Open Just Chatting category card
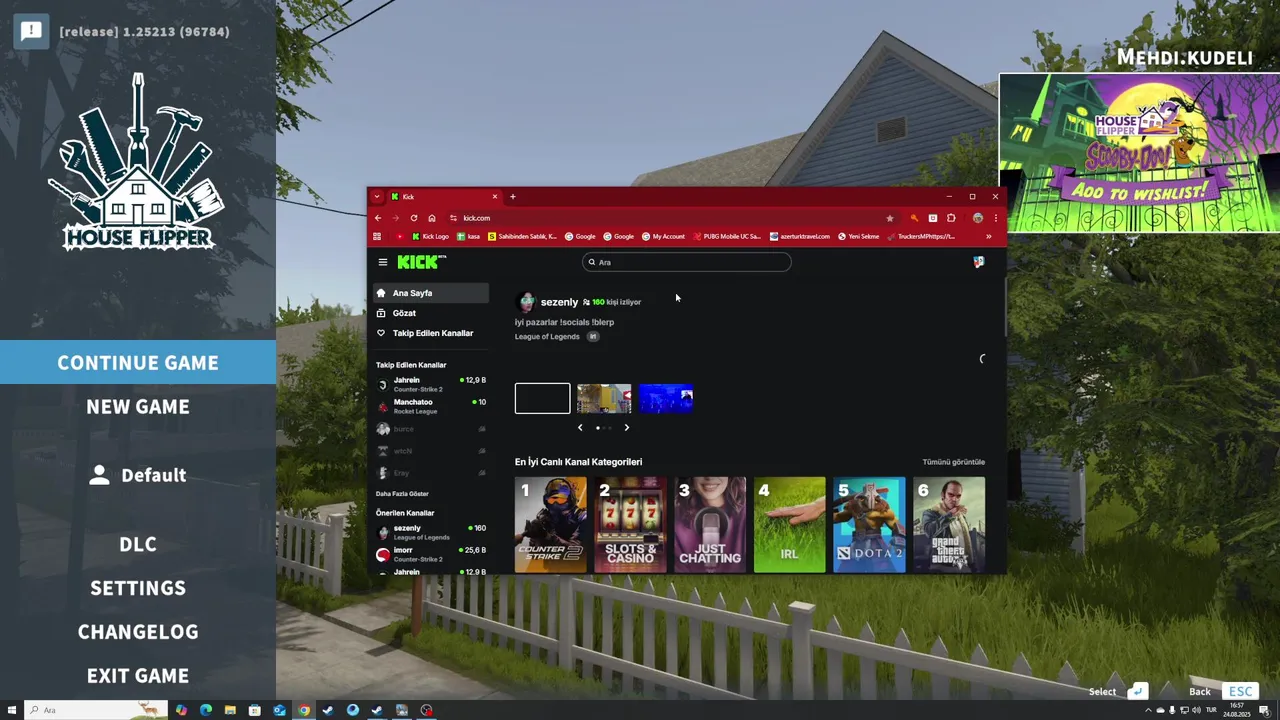This screenshot has height=720, width=1280. (710, 525)
